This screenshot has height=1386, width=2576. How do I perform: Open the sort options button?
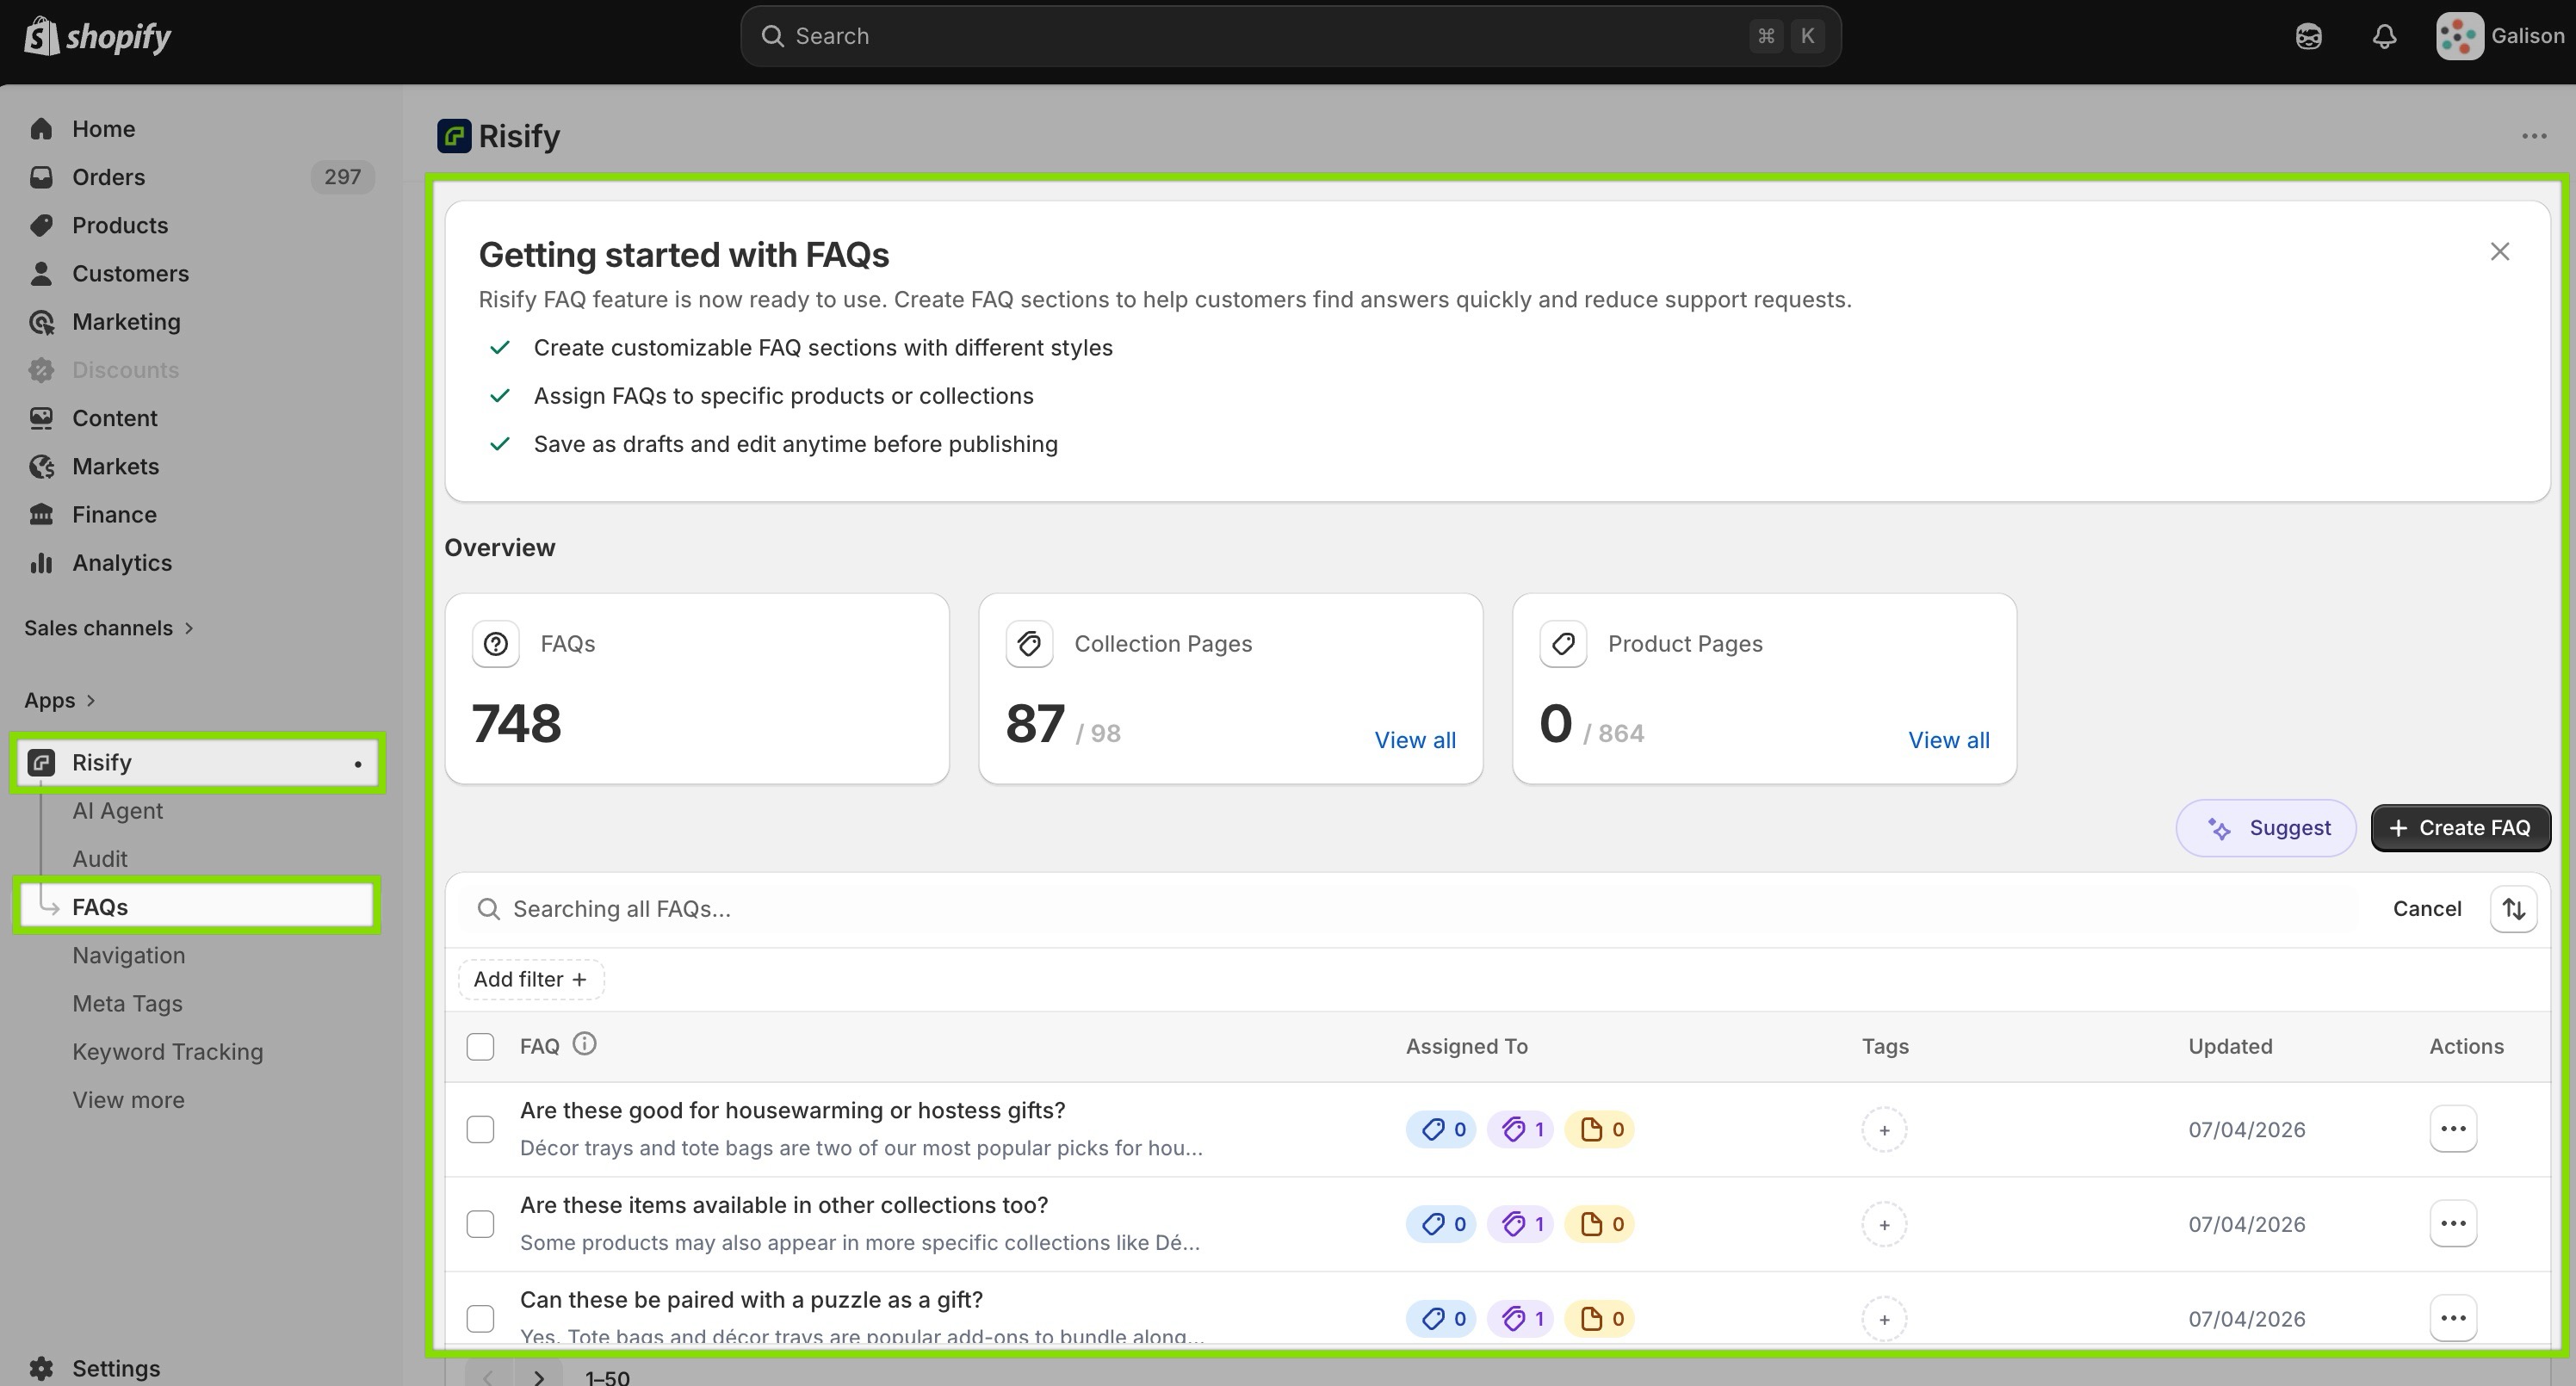pyautogui.click(x=2513, y=908)
